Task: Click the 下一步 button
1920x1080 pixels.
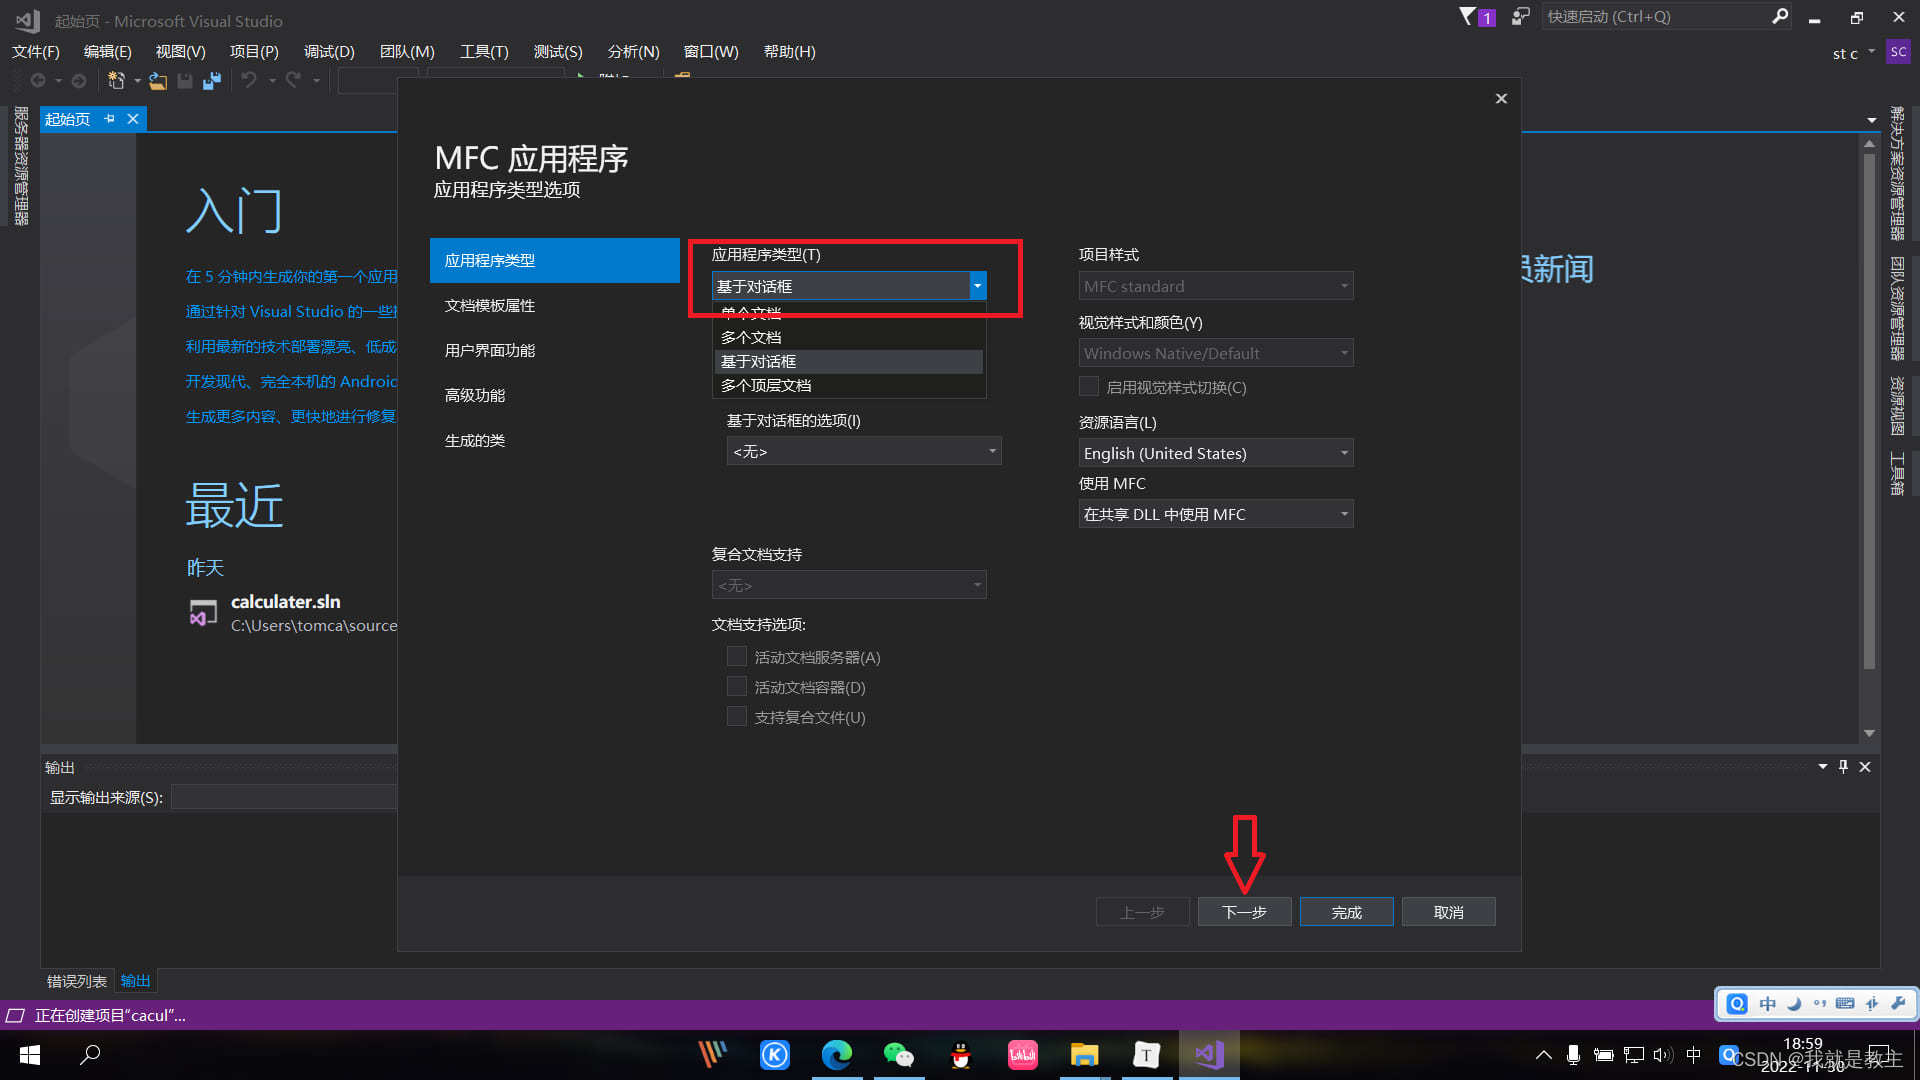Action: (x=1244, y=911)
